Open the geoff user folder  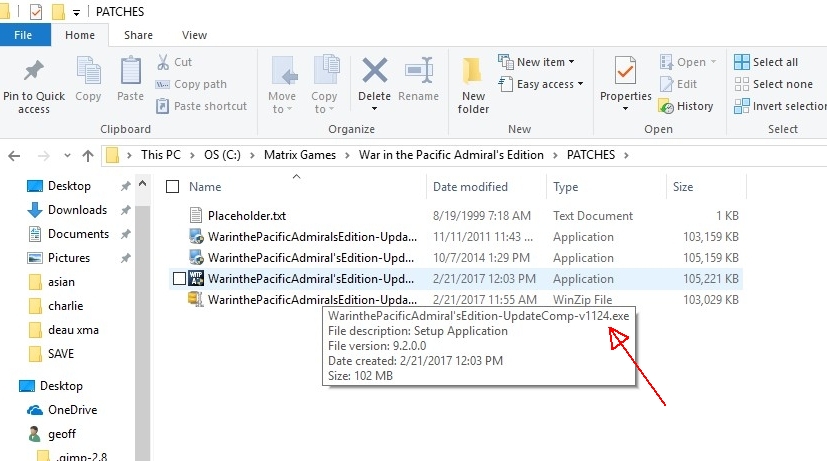(52, 434)
